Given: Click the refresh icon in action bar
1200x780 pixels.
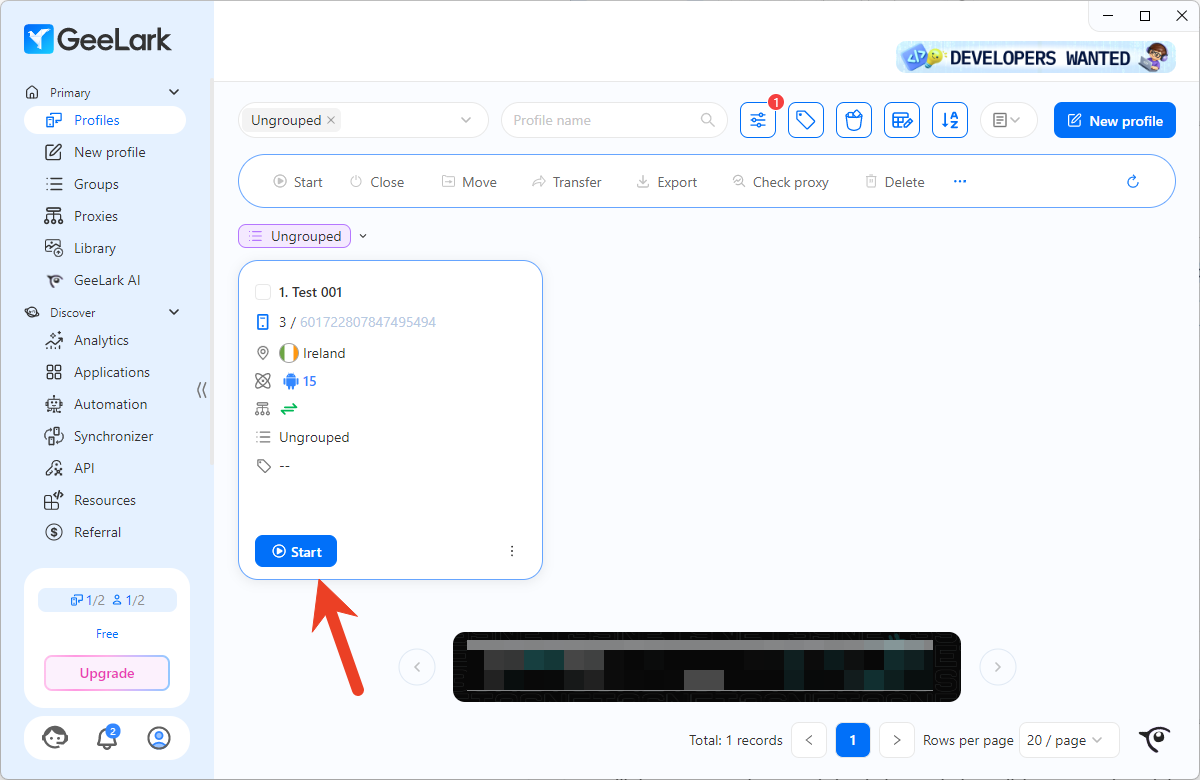Looking at the screenshot, I should (1133, 182).
